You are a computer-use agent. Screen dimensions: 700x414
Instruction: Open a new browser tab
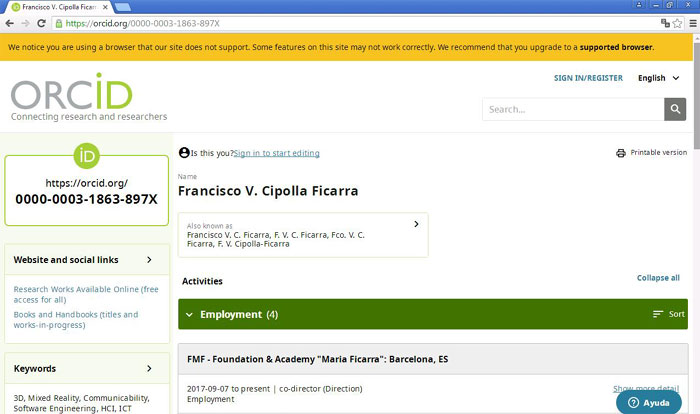click(122, 7)
